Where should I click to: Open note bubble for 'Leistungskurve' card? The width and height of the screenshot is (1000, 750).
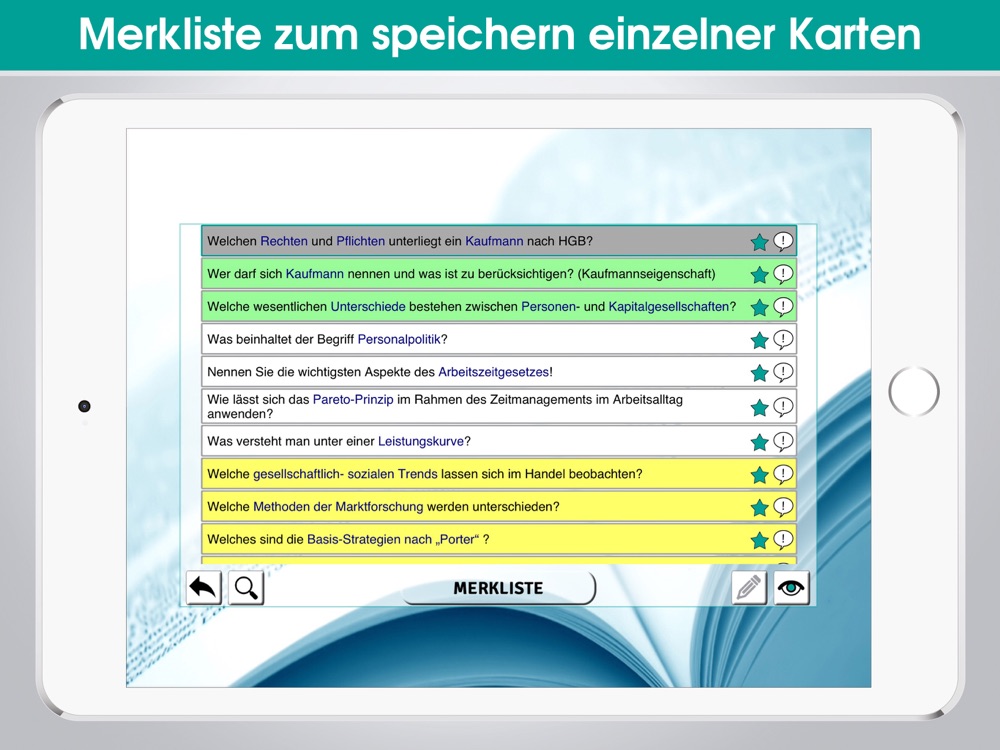[783, 441]
